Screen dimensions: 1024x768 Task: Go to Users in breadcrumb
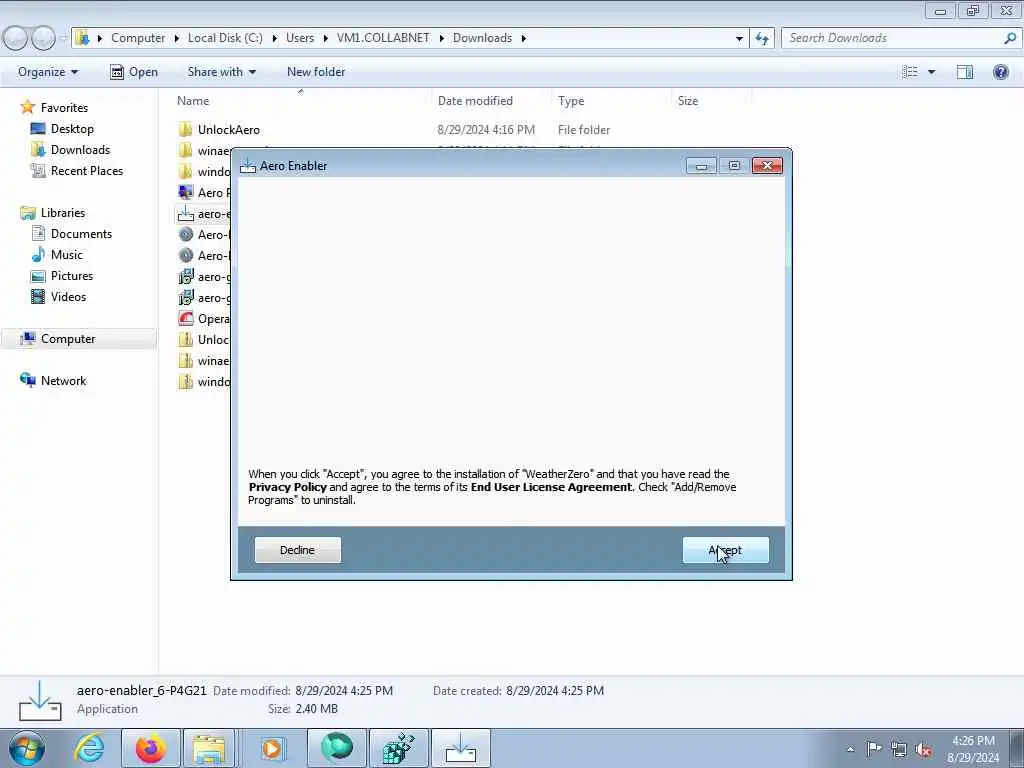tap(300, 38)
